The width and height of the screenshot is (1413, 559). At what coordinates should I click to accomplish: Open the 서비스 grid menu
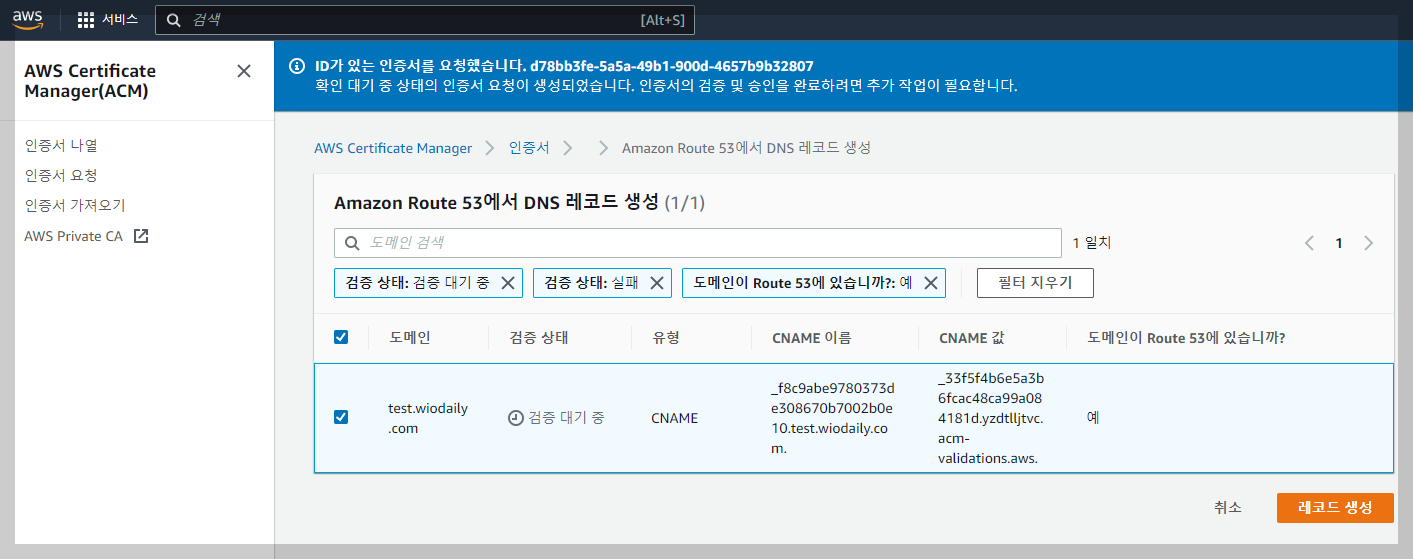pyautogui.click(x=108, y=20)
